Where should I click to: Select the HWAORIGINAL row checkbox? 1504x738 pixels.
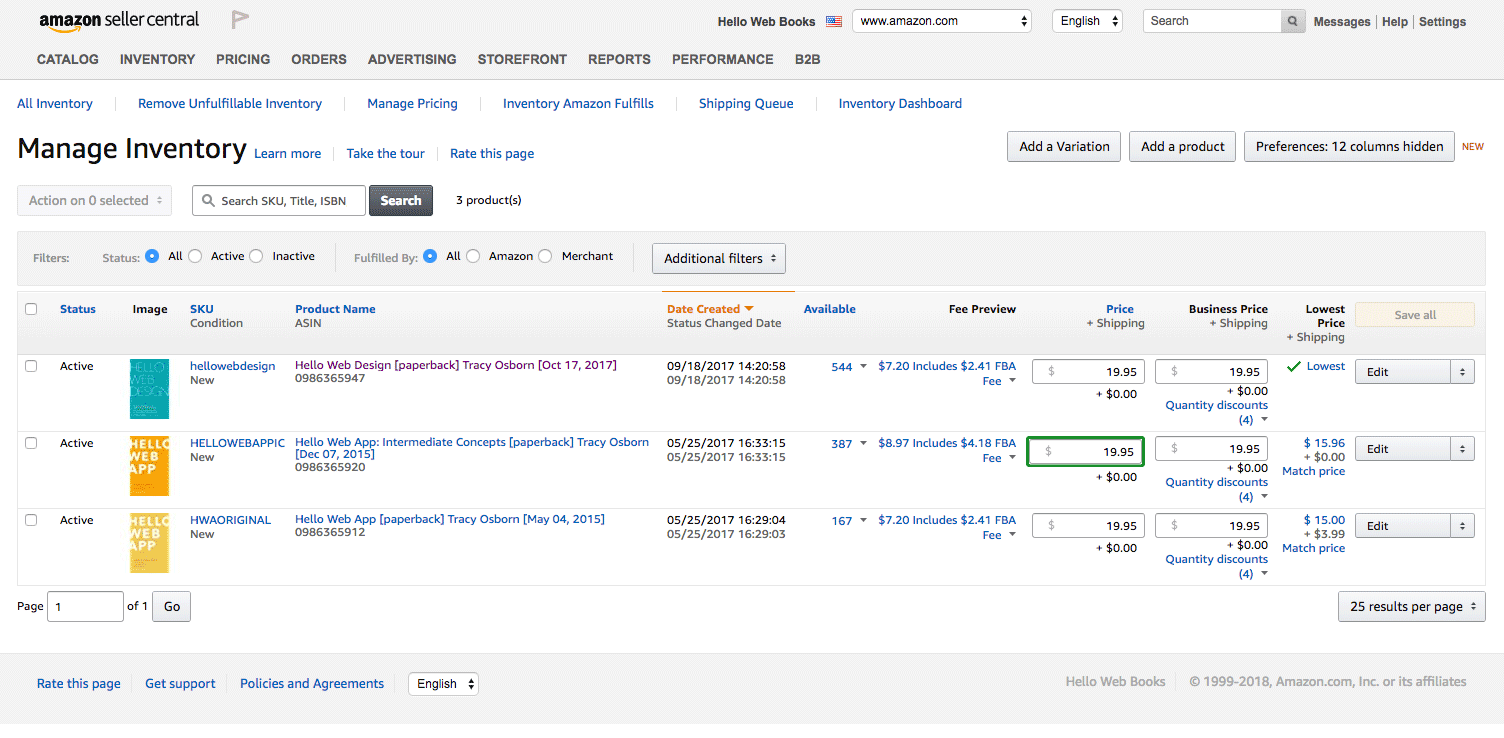tap(31, 520)
